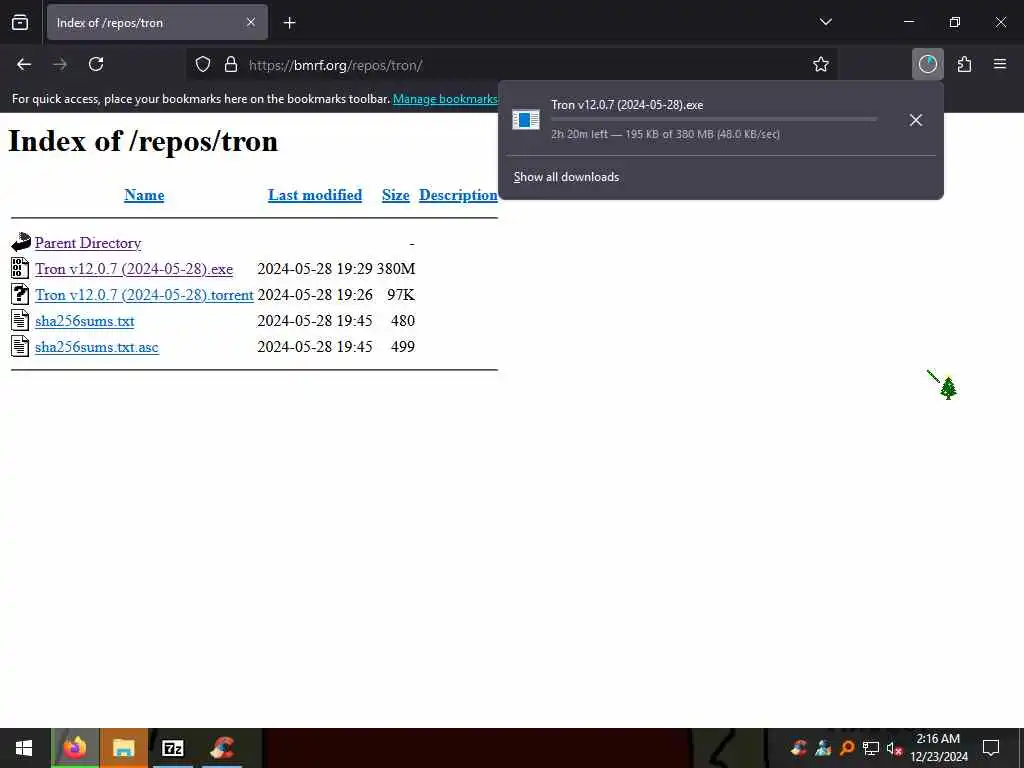Click the CCleaner taskbar icon
The height and width of the screenshot is (768, 1024).
(222, 748)
